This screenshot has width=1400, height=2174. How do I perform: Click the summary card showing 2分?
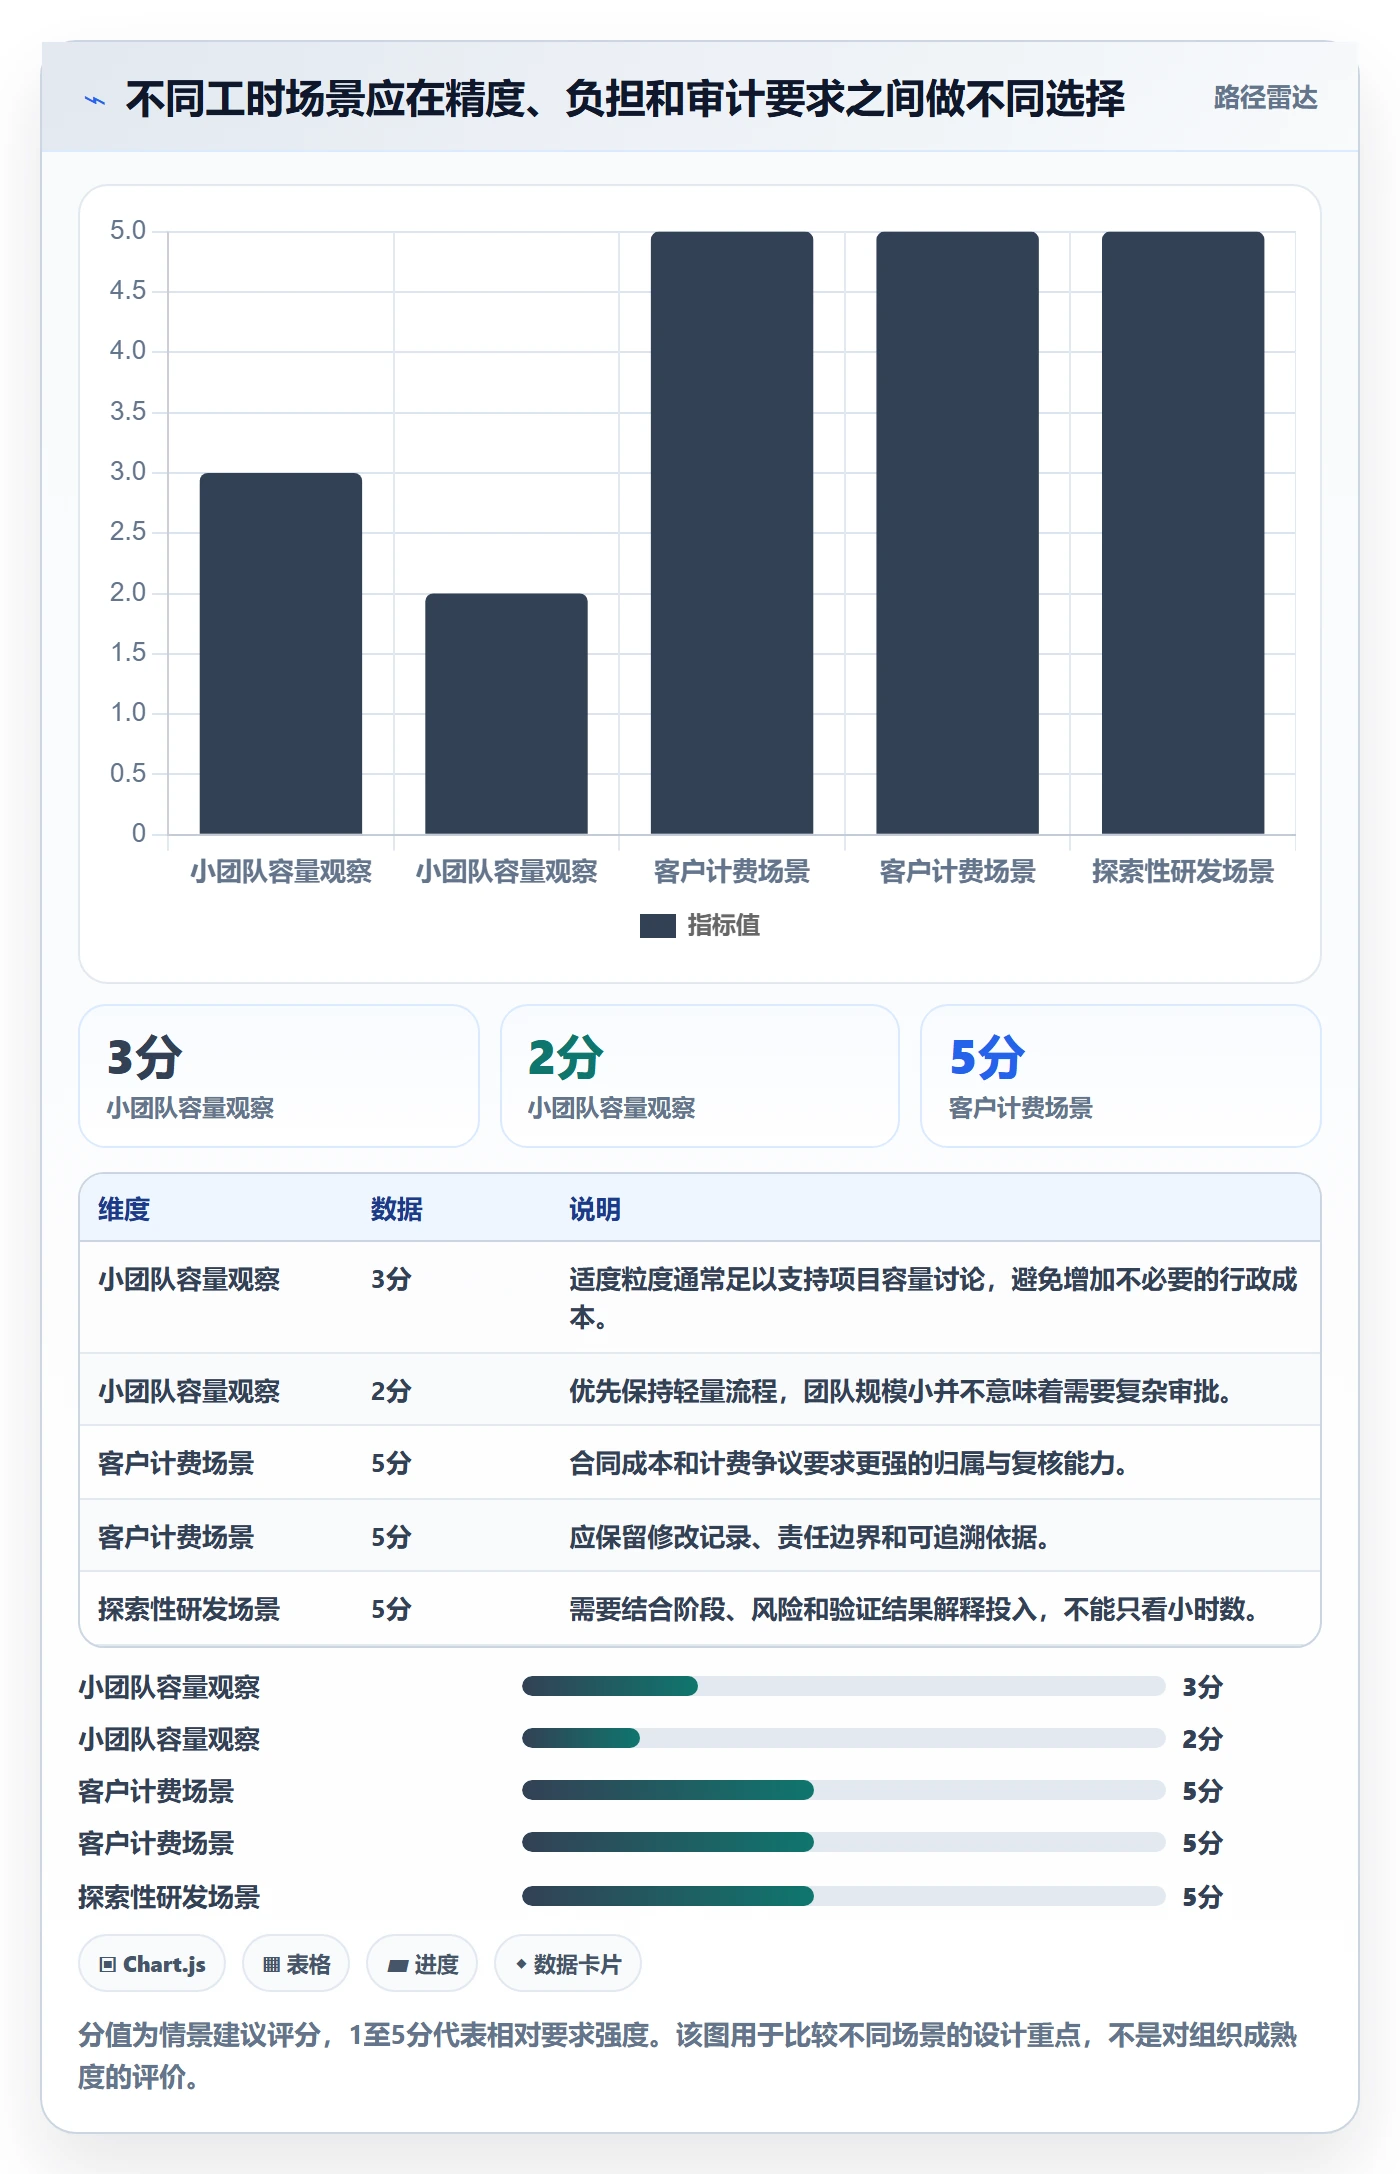click(x=700, y=1076)
